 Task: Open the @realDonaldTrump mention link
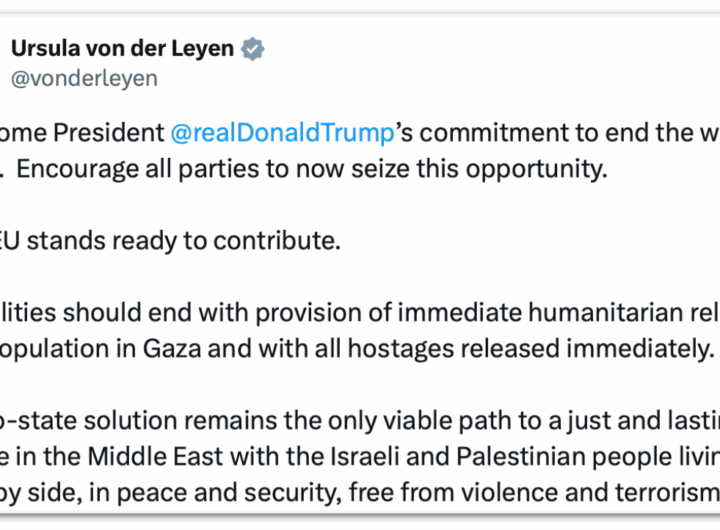click(x=283, y=130)
